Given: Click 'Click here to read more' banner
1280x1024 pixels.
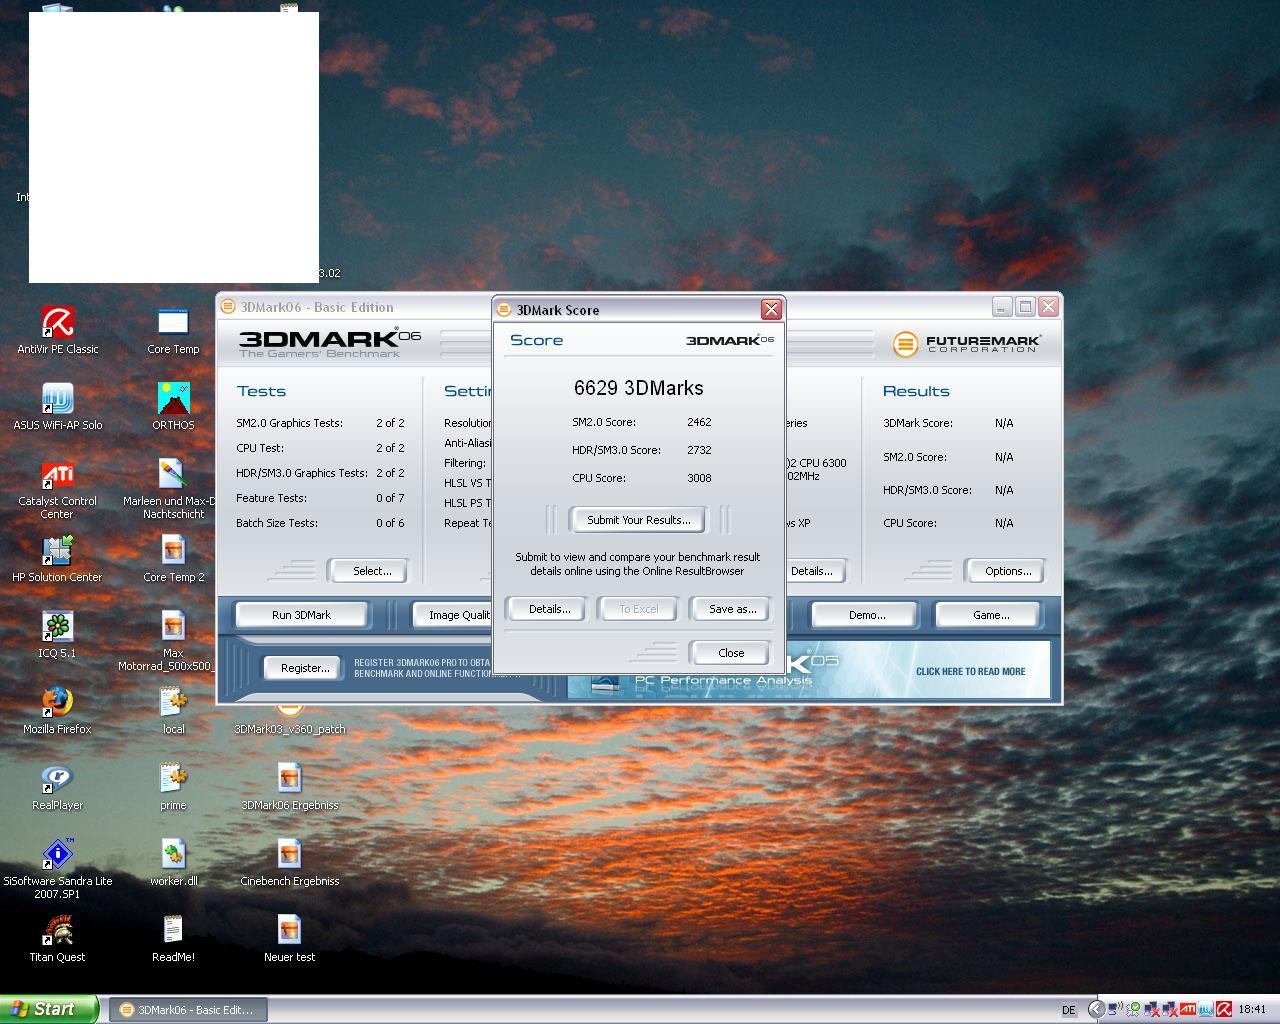Looking at the screenshot, I should tap(970, 671).
